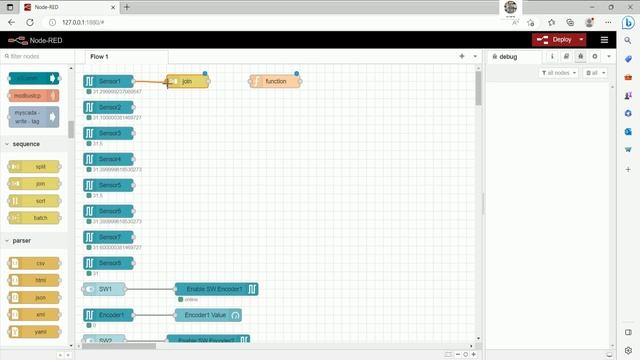640x360 pixels.
Task: Open the flow list dropdown arrow
Action: coord(475,56)
